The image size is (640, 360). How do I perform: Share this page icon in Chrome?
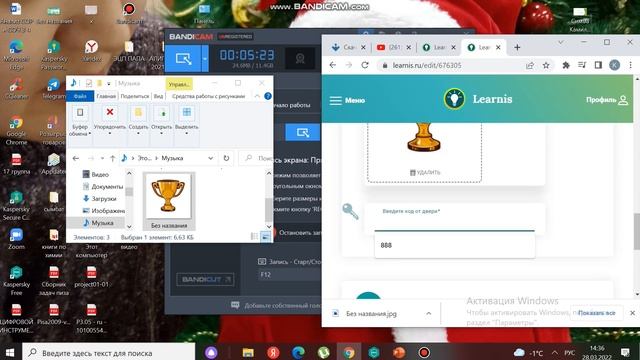coord(530,65)
